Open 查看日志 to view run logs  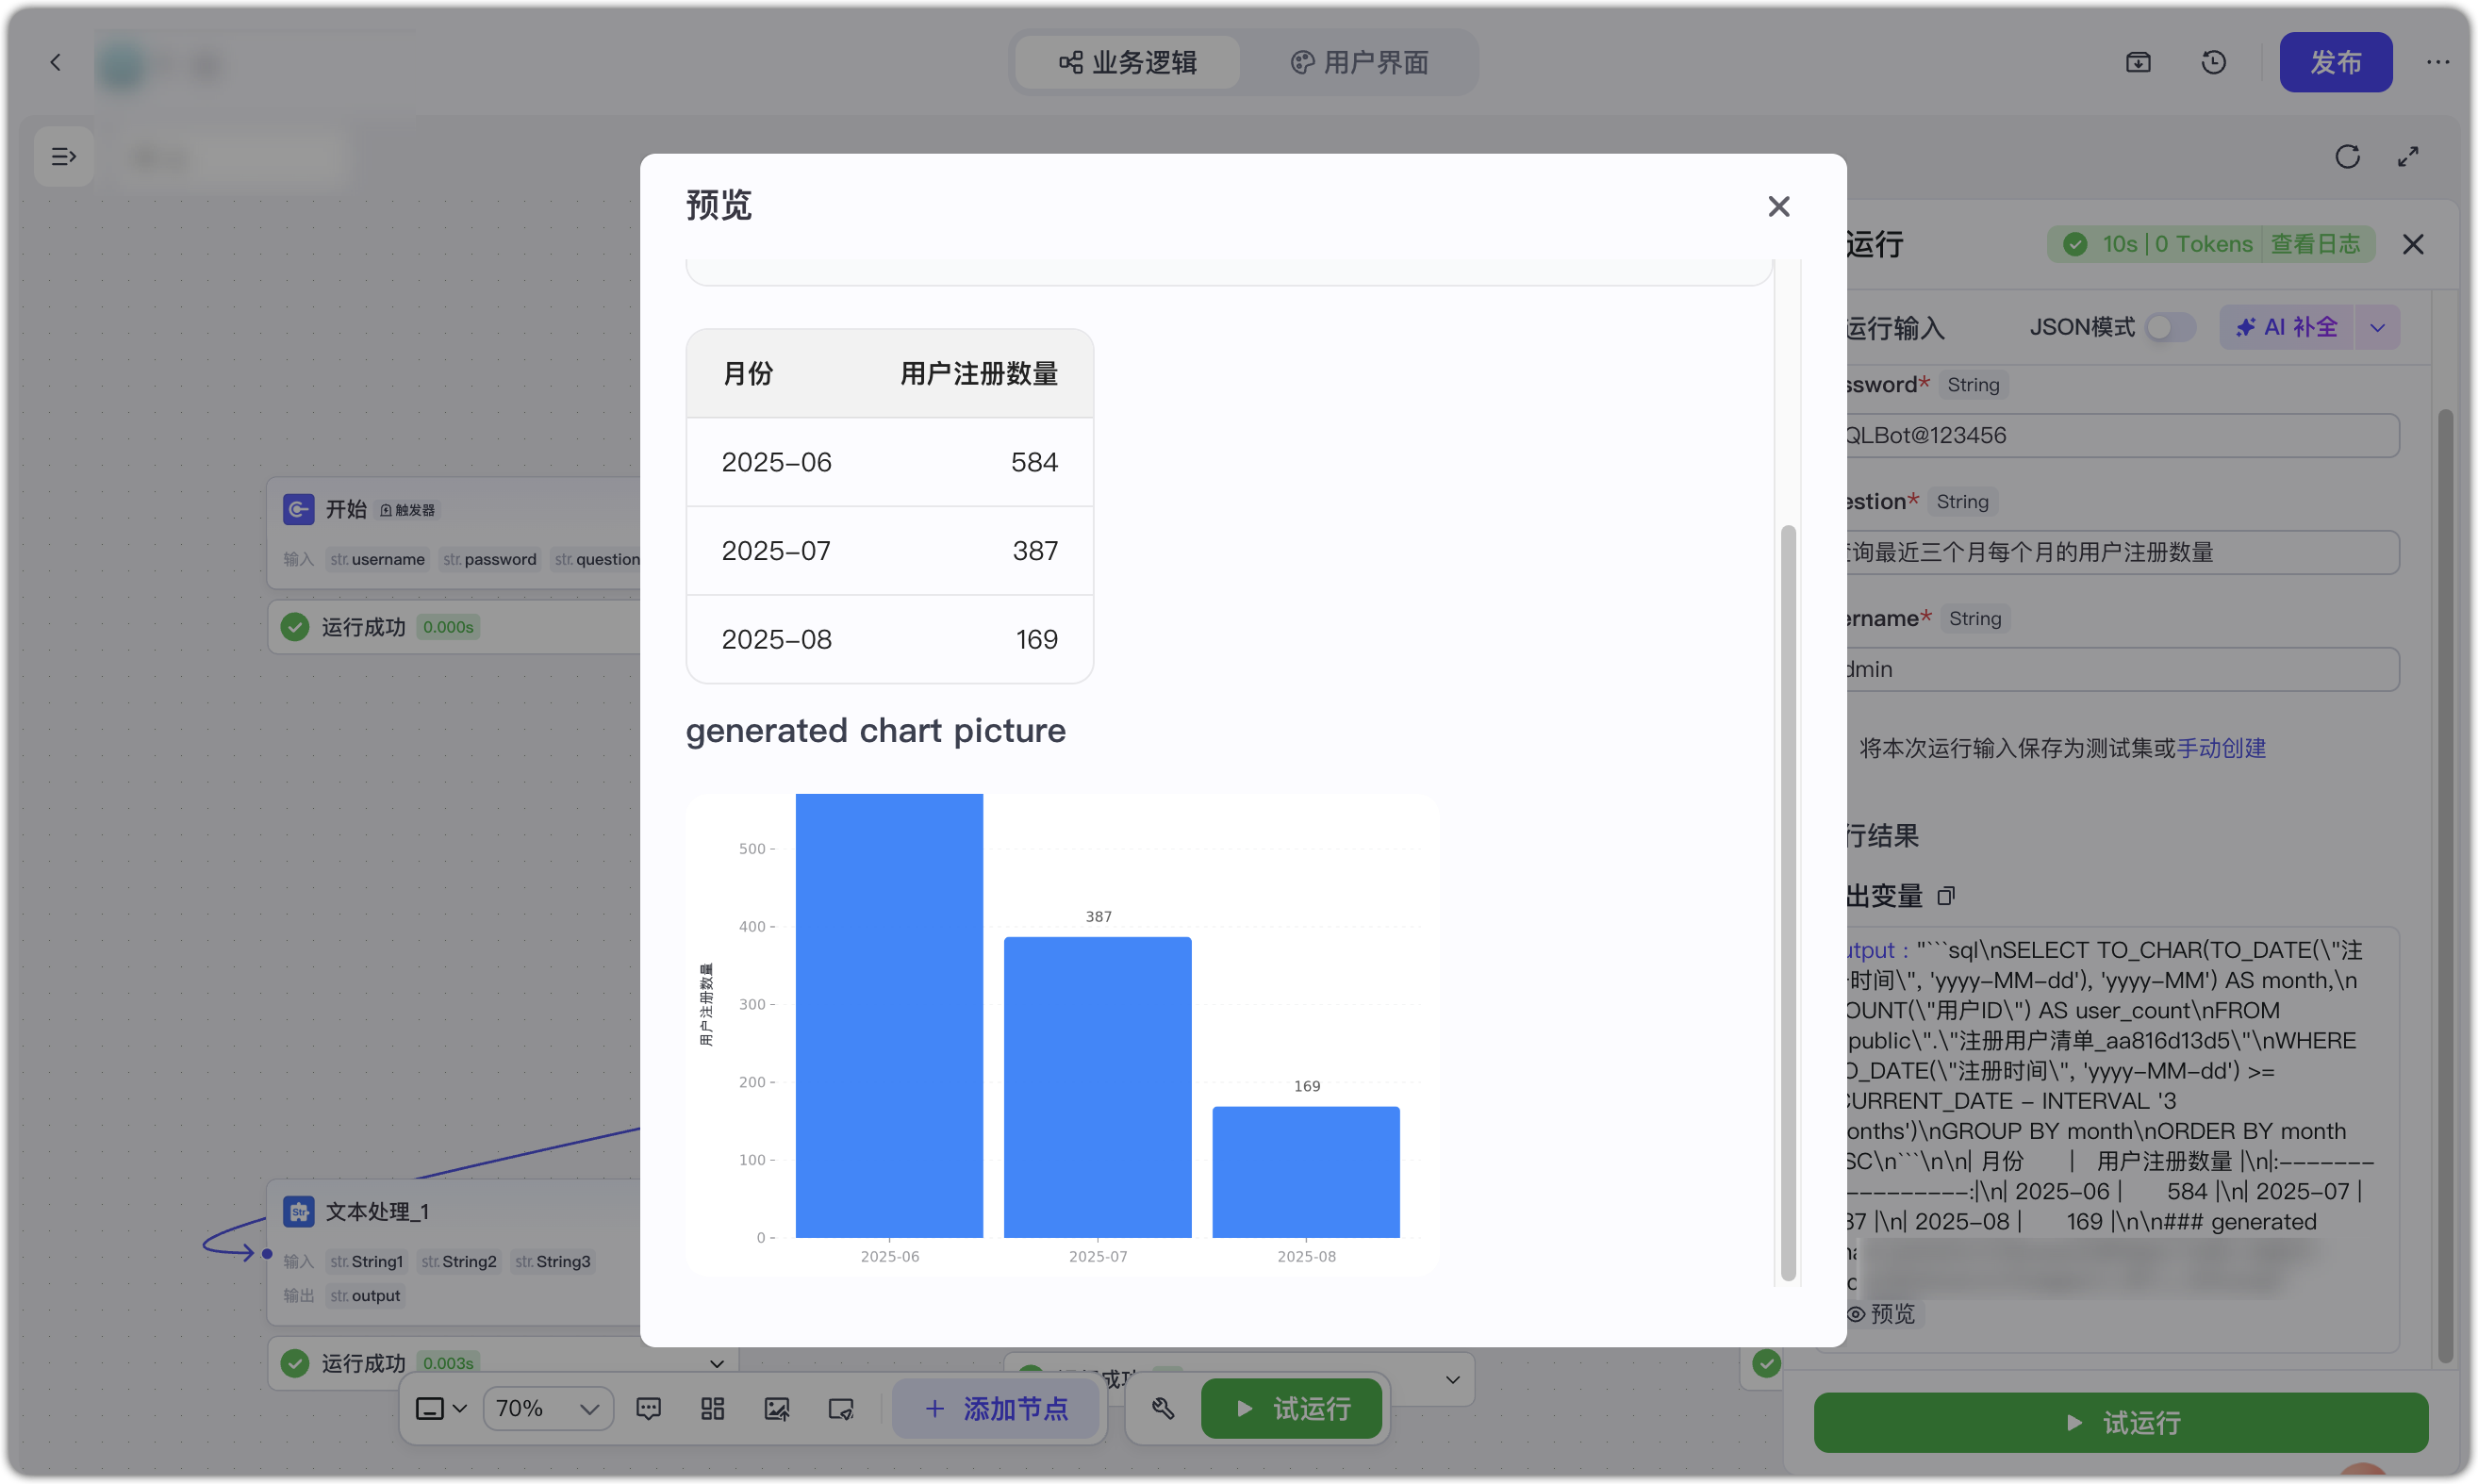[2317, 243]
